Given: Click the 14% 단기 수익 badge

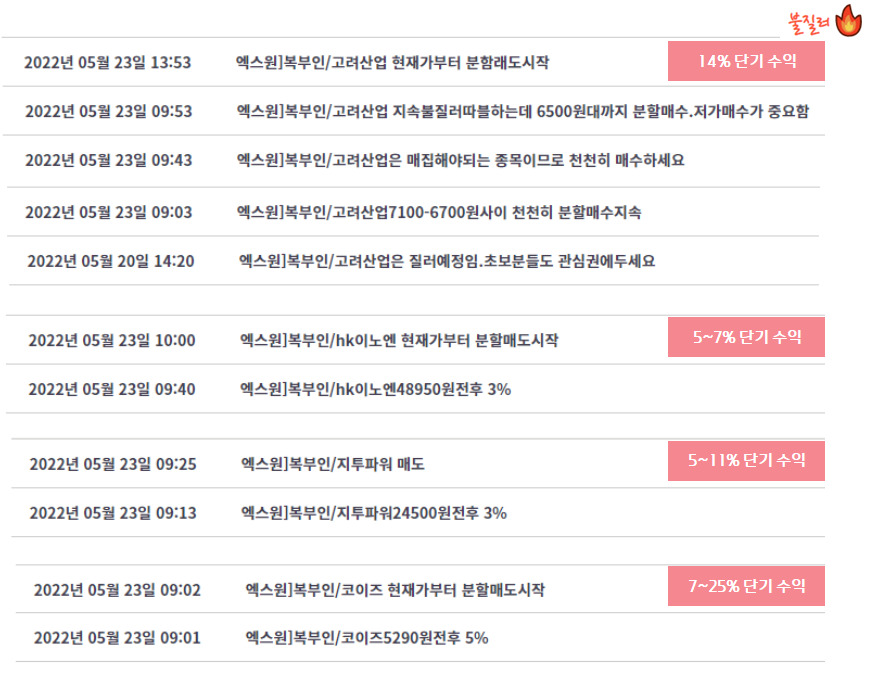Looking at the screenshot, I should [746, 61].
